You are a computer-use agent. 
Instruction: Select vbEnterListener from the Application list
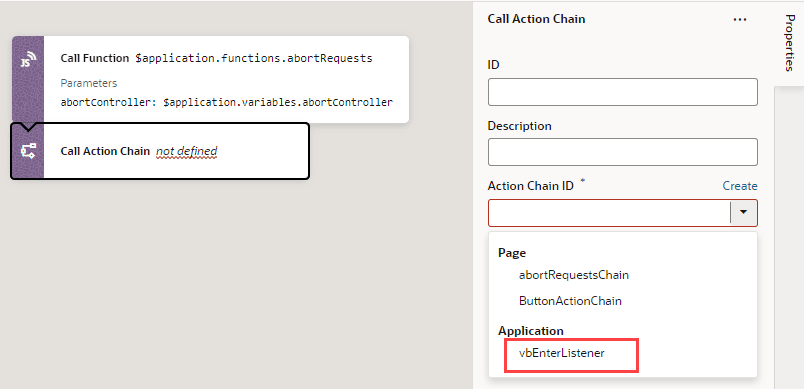561,353
